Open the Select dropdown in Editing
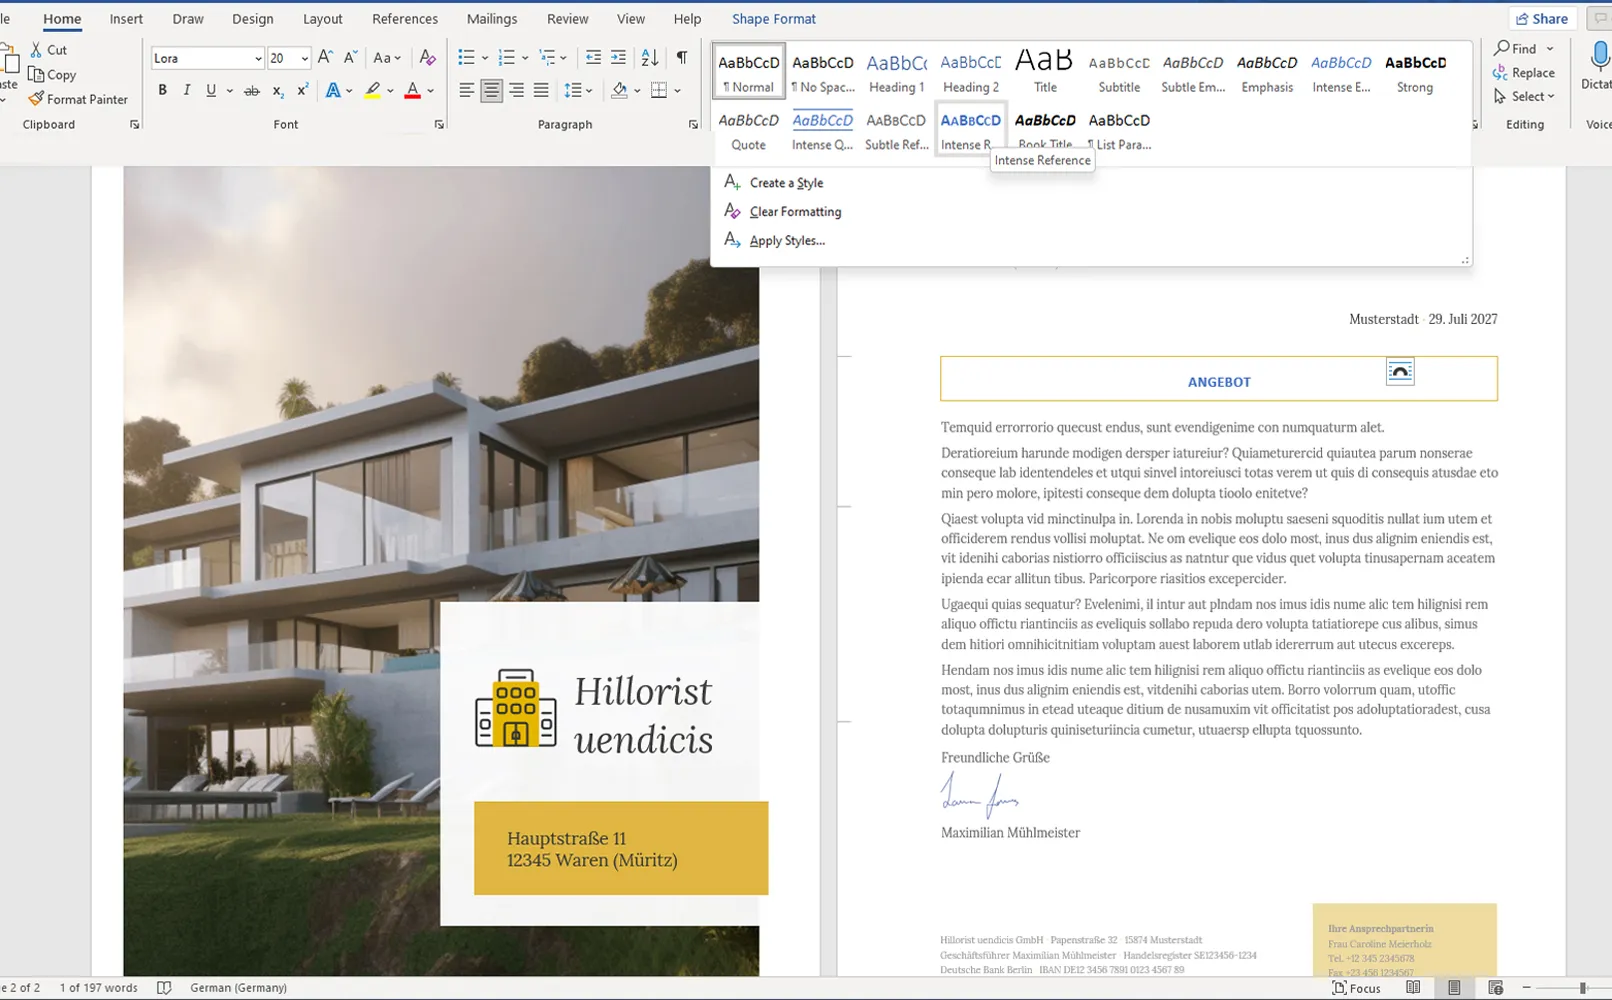The width and height of the screenshot is (1612, 1000). 1524,96
